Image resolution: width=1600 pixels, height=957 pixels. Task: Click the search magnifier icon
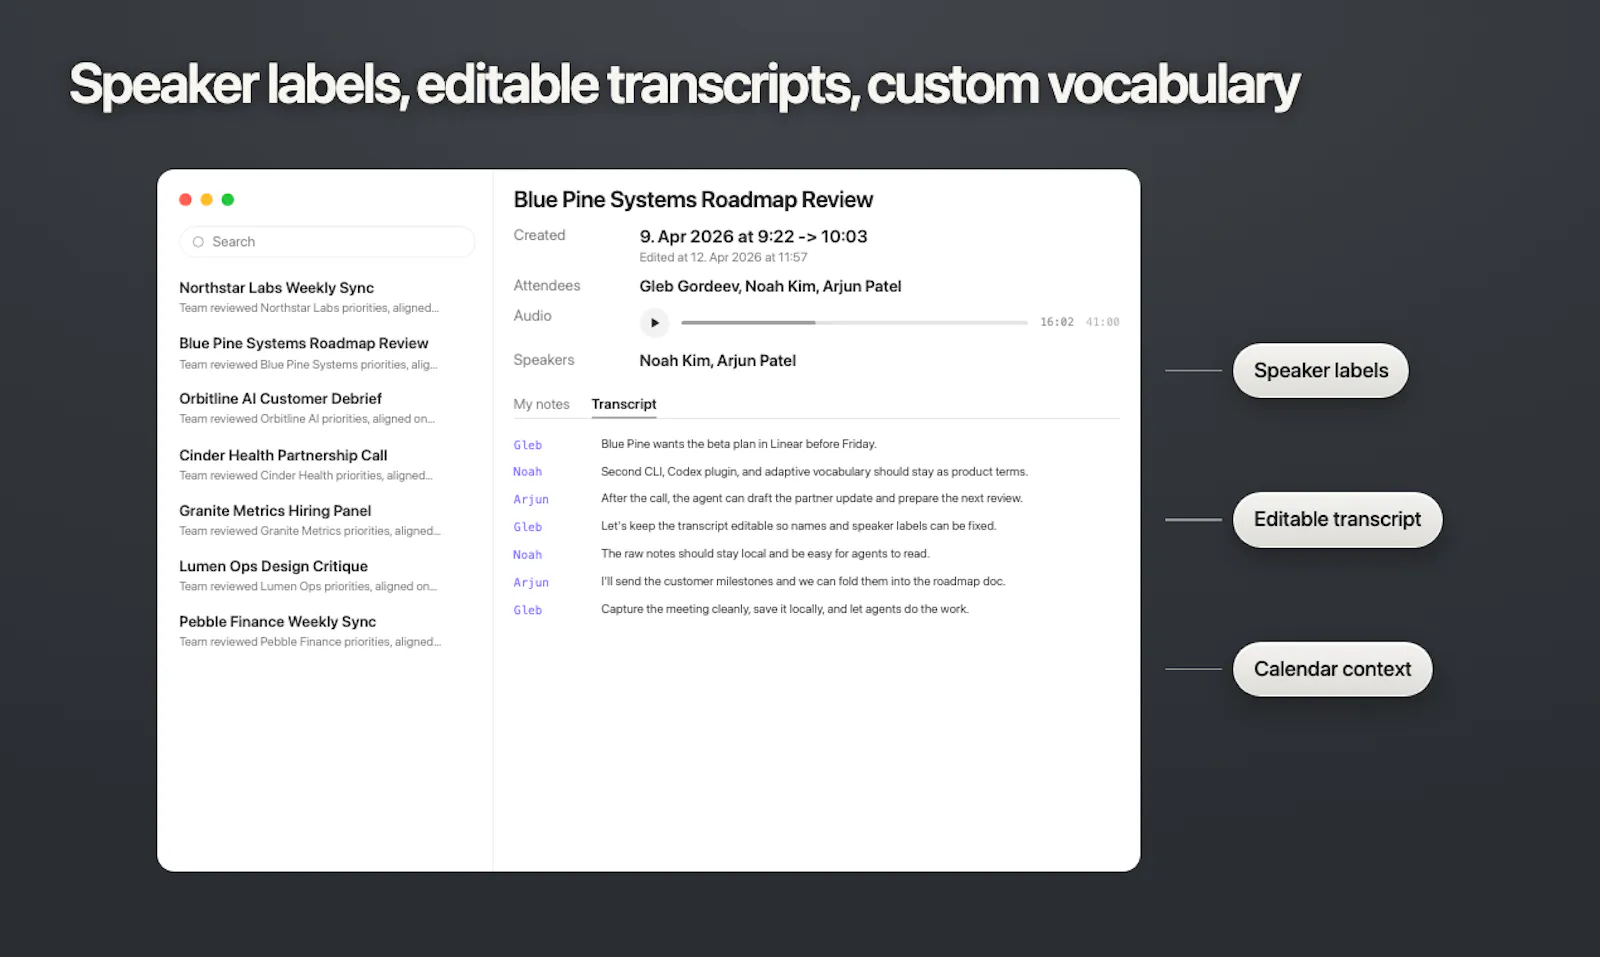(x=198, y=242)
